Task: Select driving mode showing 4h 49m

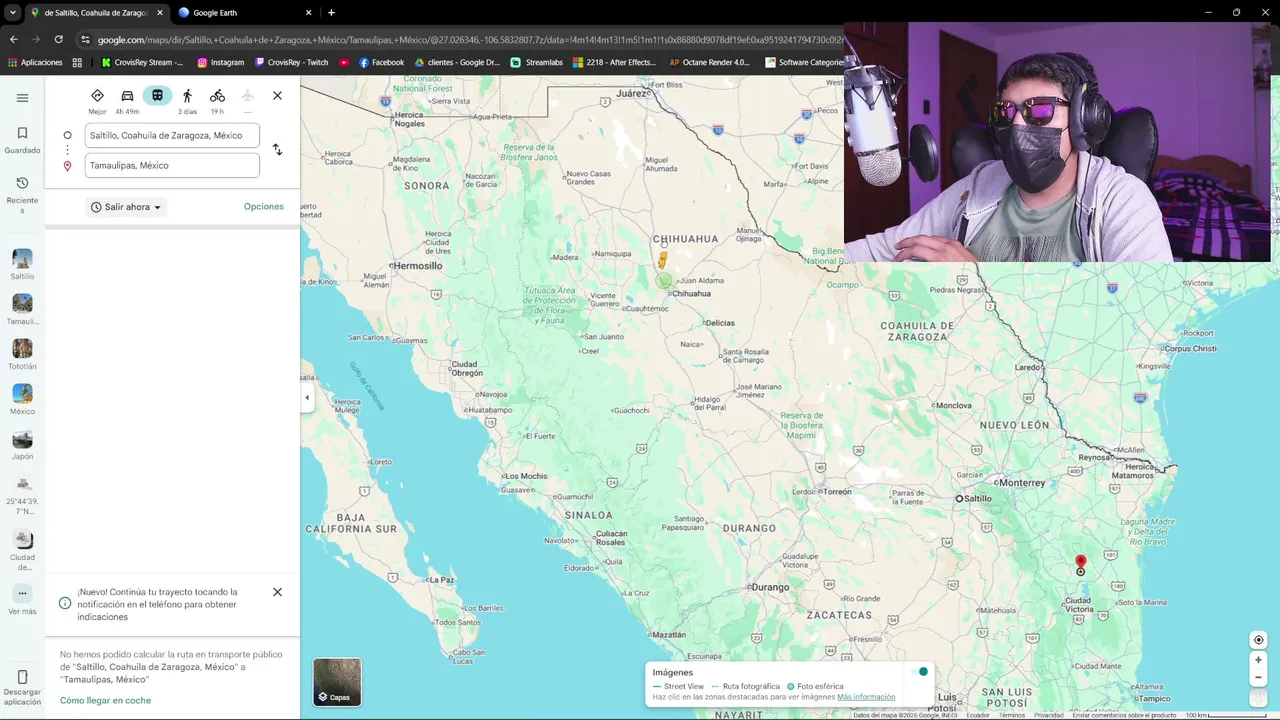Action: click(127, 101)
